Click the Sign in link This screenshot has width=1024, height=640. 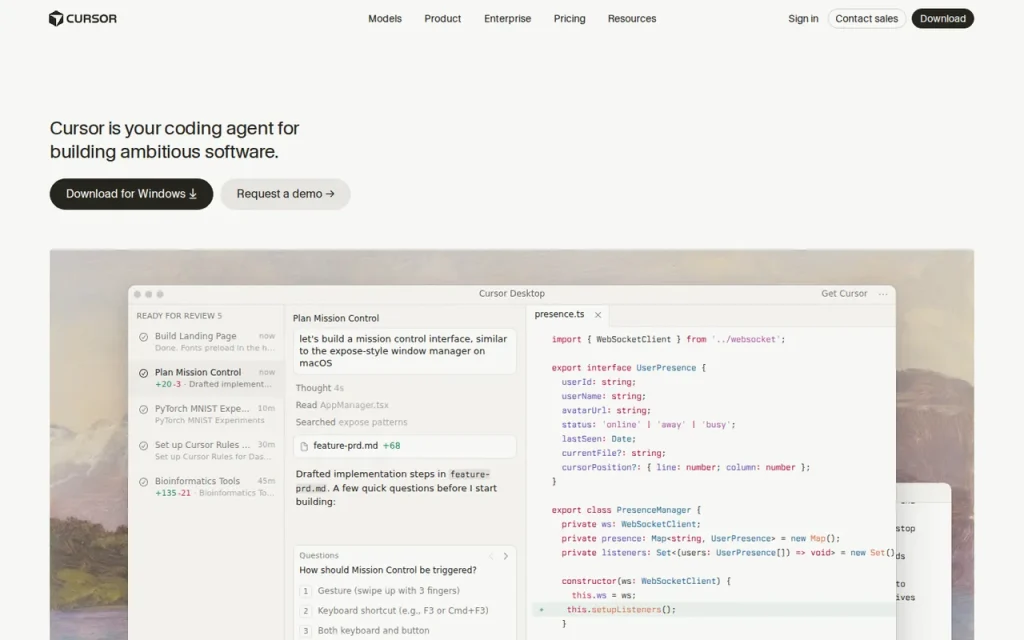click(x=803, y=19)
